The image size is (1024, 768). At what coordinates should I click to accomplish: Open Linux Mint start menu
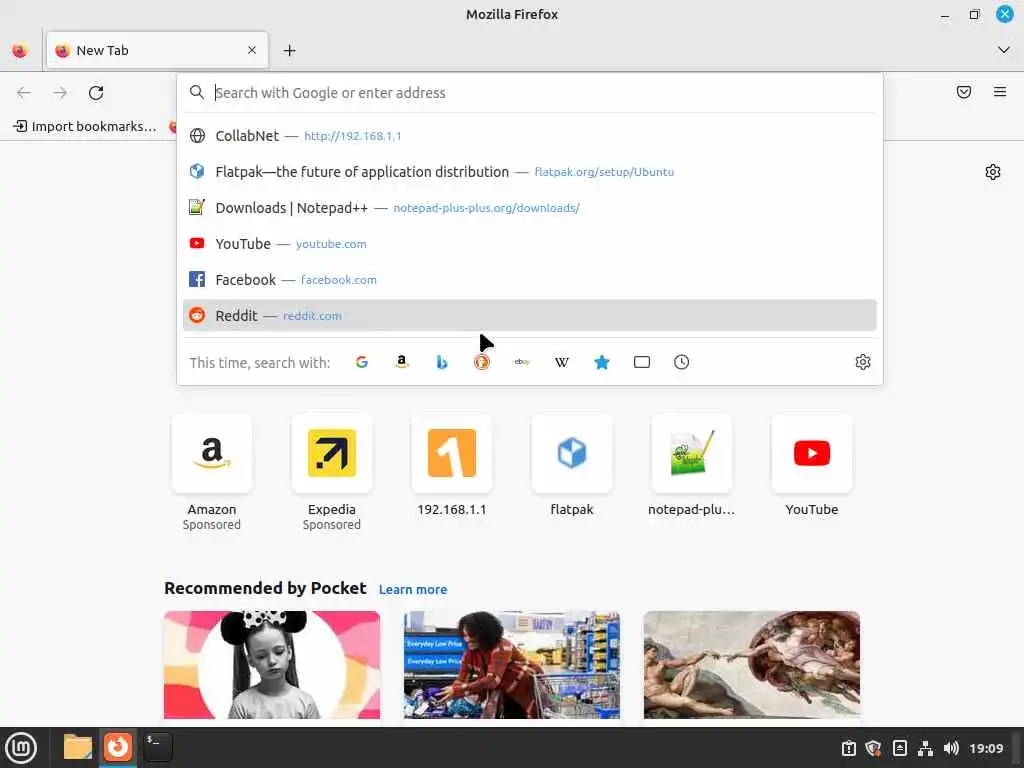coord(21,748)
